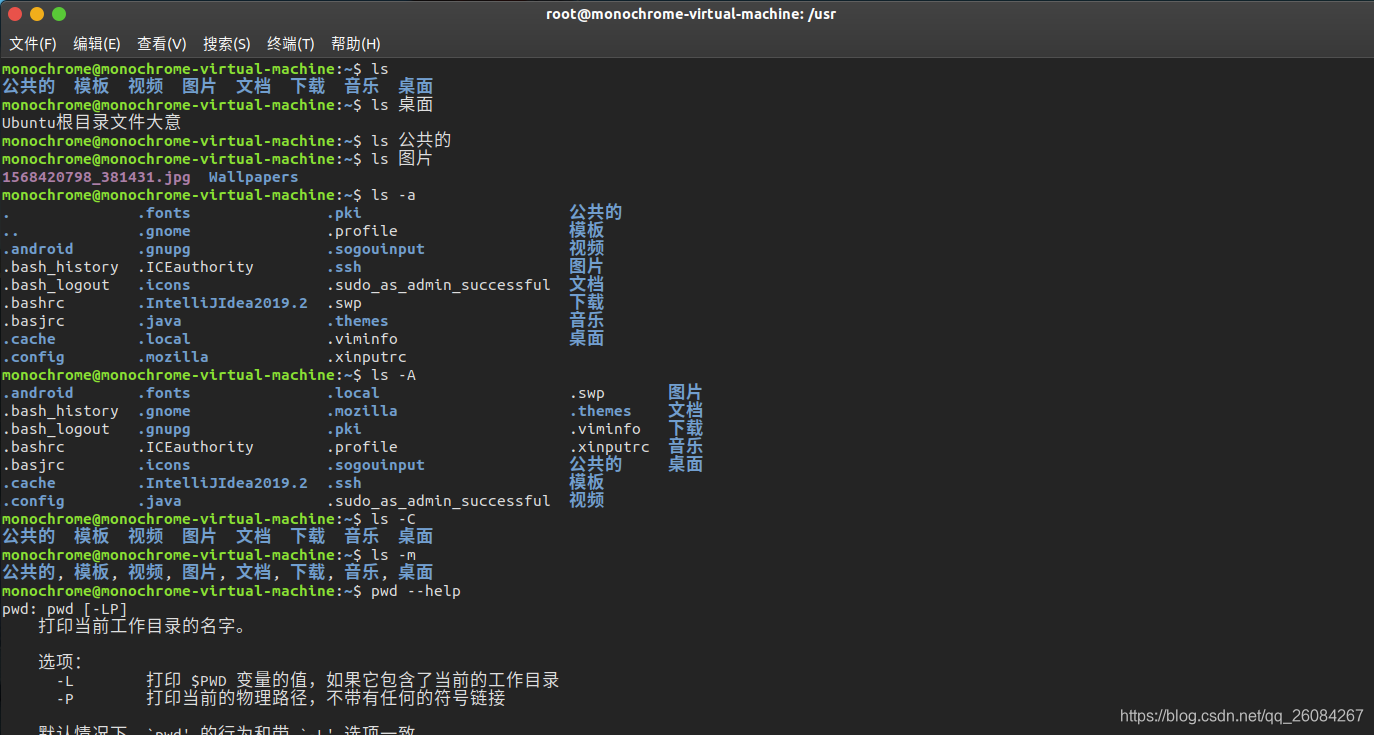Open the 编辑(E) menu
1374x735 pixels.
[x=97, y=44]
